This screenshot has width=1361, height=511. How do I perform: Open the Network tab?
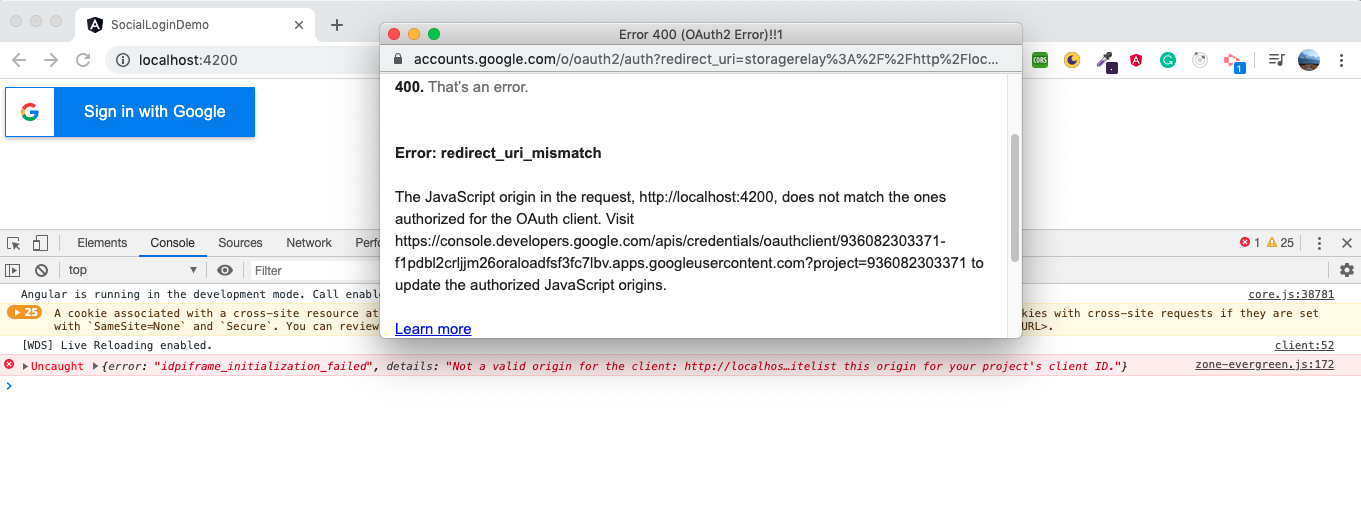[309, 243]
